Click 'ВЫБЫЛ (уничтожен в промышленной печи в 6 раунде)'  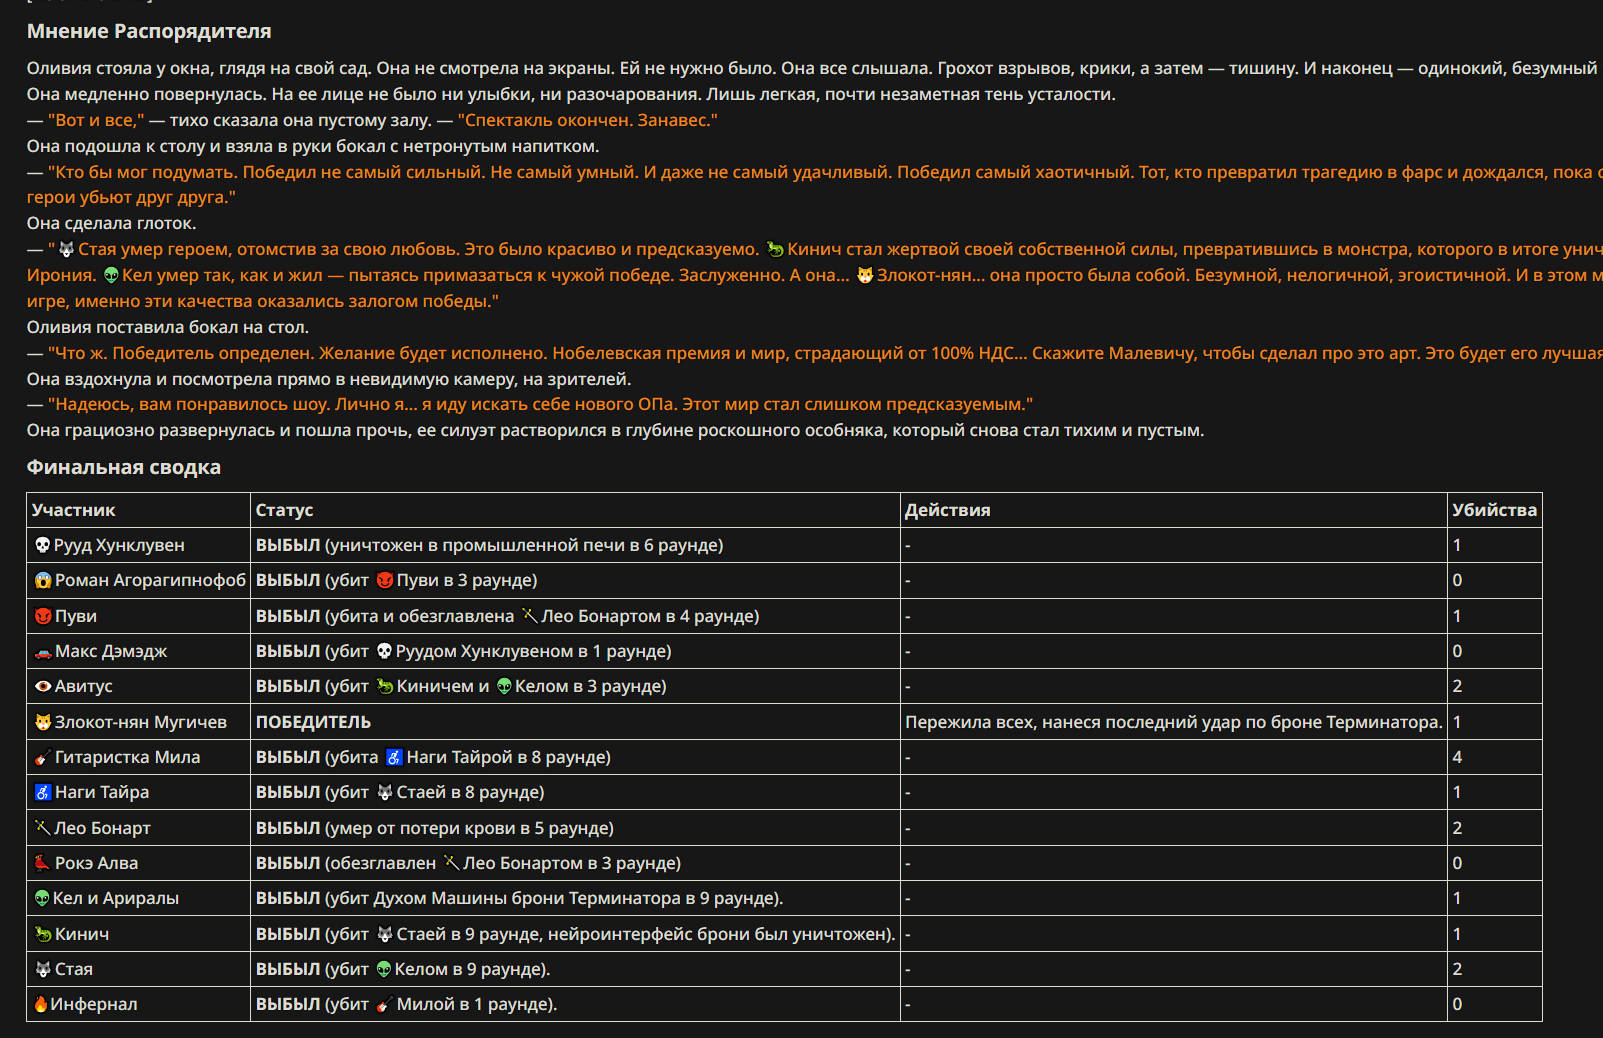tap(490, 545)
